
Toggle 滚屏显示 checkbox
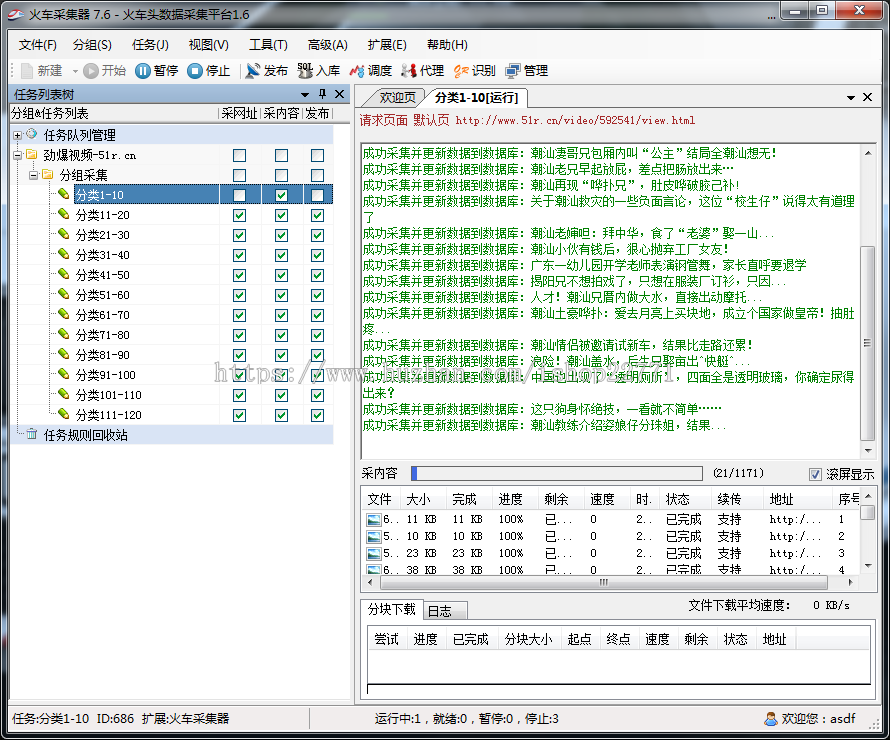[815, 474]
